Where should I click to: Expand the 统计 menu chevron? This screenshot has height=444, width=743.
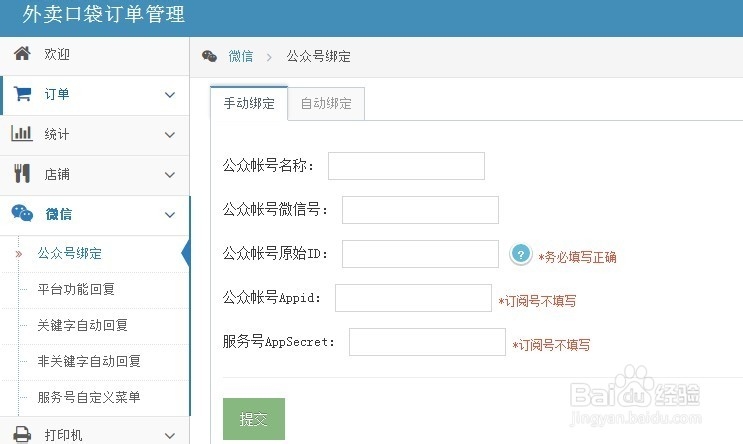pos(170,134)
